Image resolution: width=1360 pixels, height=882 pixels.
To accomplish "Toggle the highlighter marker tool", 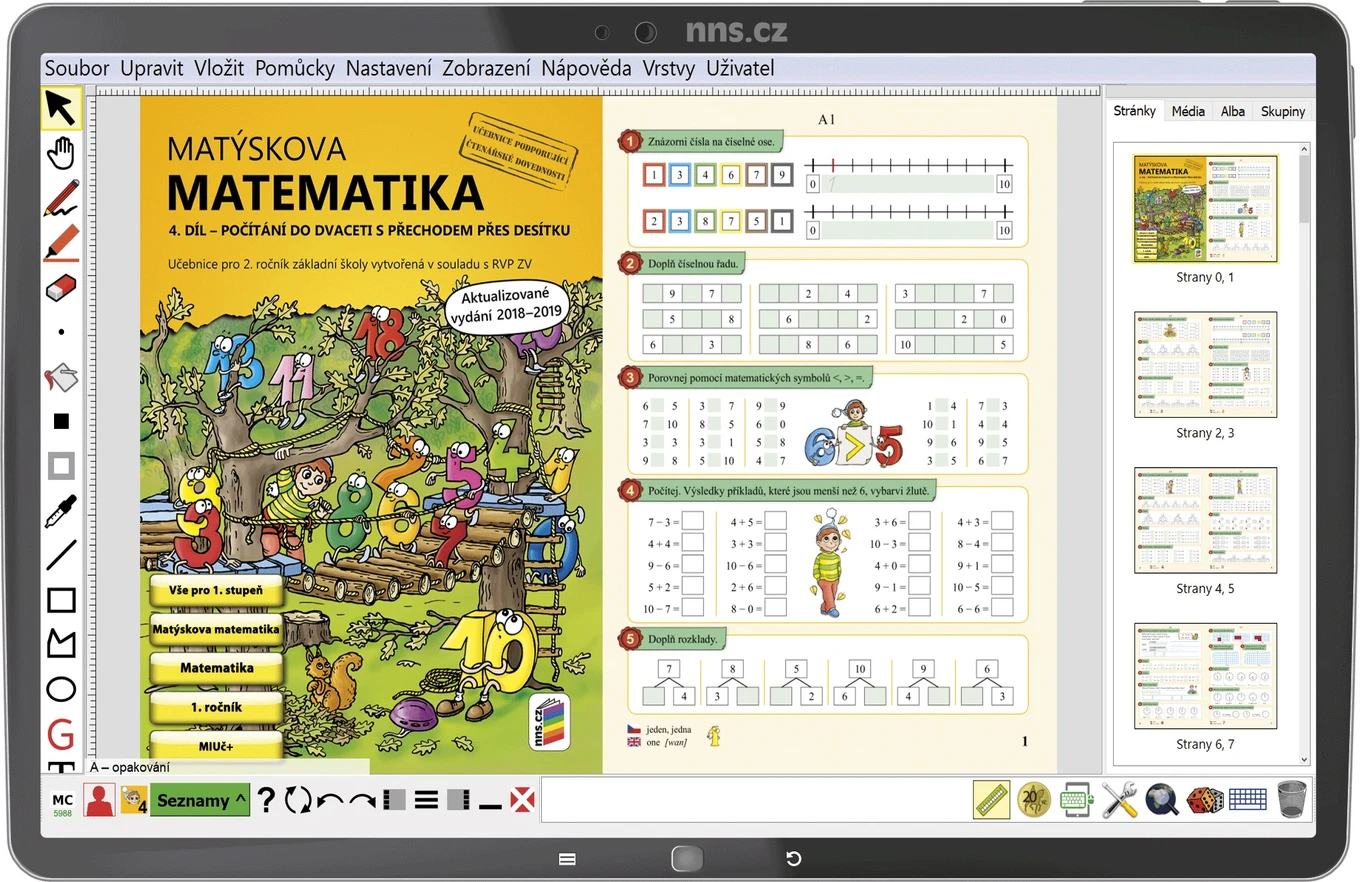I will point(61,243).
